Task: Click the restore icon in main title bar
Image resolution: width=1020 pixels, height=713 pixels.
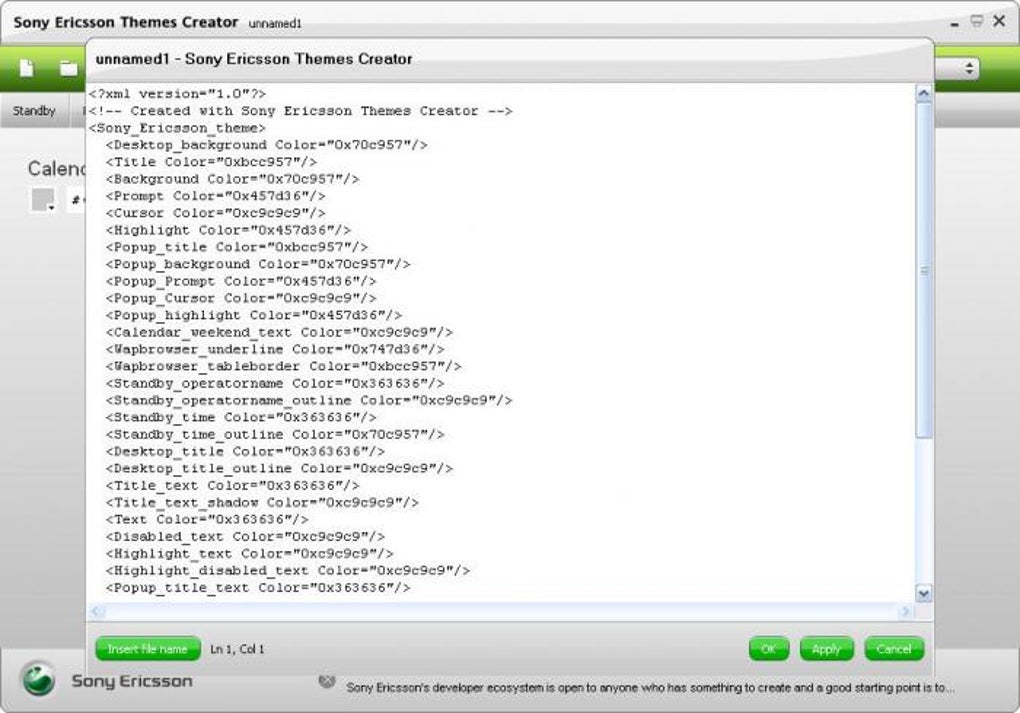Action: (x=976, y=21)
